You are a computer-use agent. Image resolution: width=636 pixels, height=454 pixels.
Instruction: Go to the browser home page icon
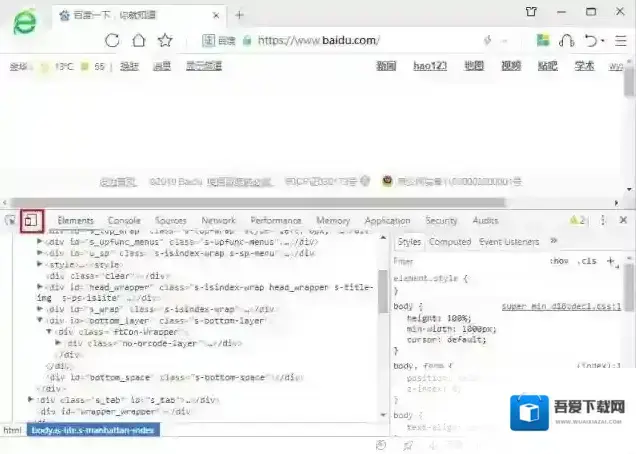139,40
